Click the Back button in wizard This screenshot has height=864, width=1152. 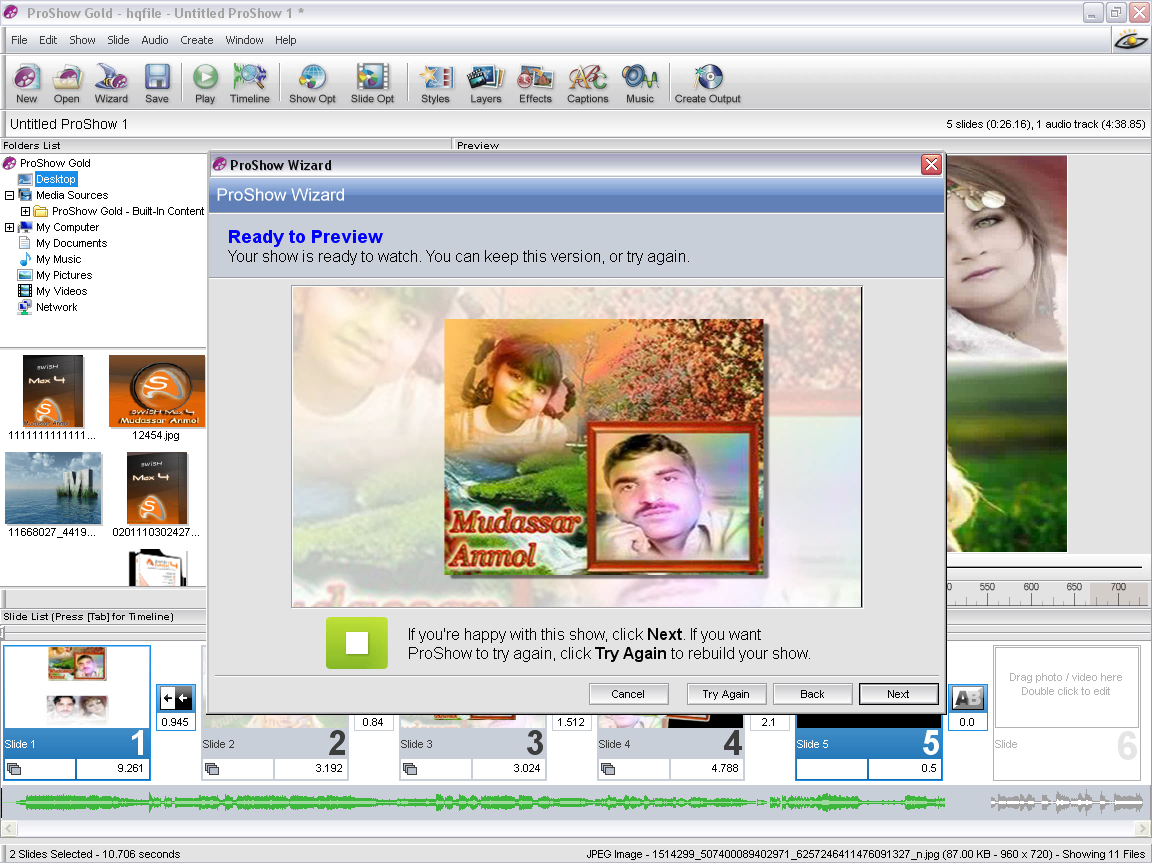point(812,694)
